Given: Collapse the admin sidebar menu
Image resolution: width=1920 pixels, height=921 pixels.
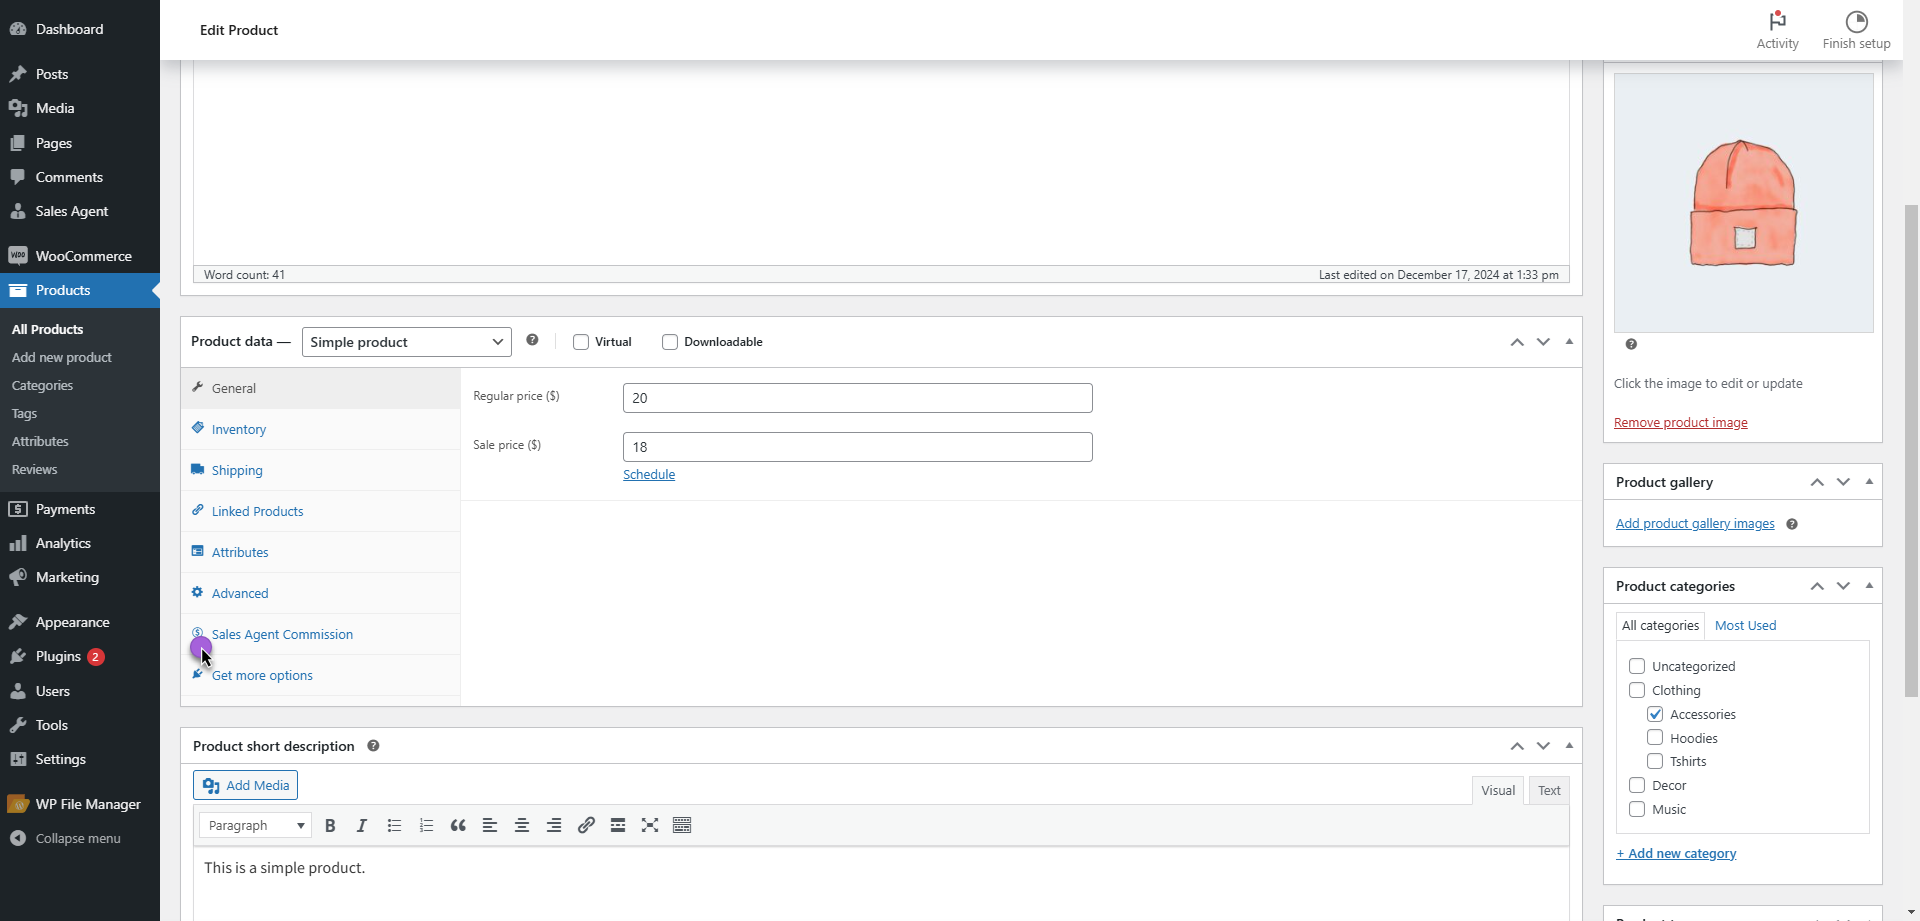Looking at the screenshot, I should point(80,838).
